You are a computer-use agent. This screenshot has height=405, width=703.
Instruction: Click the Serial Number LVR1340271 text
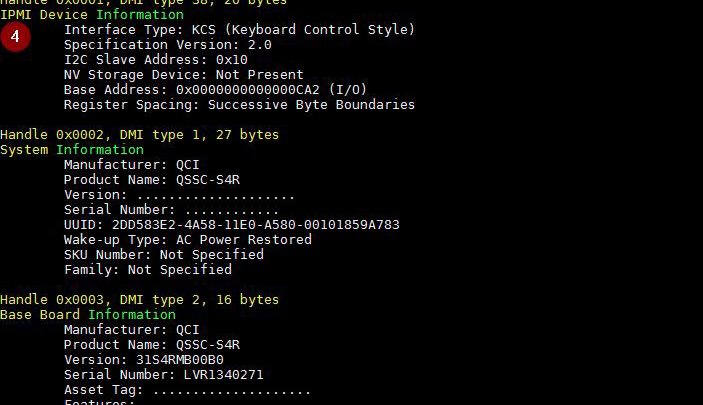click(164, 375)
